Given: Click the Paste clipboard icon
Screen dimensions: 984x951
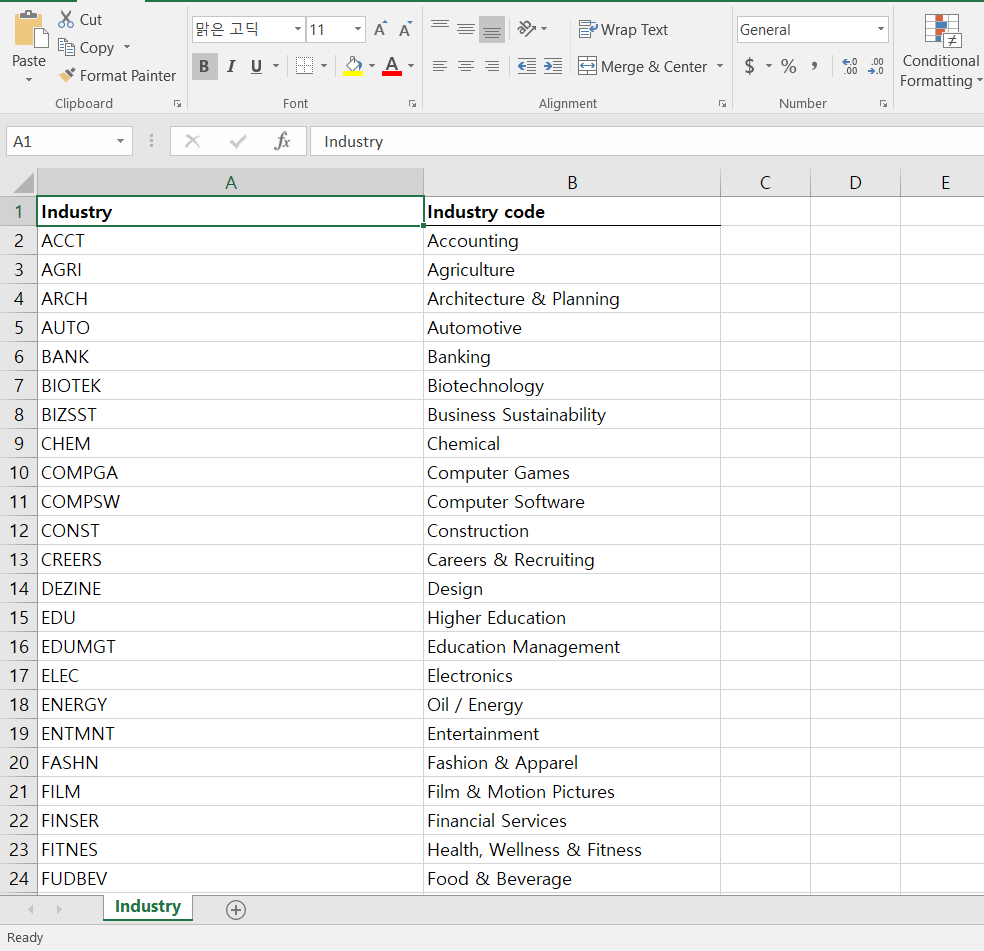Looking at the screenshot, I should point(30,30).
